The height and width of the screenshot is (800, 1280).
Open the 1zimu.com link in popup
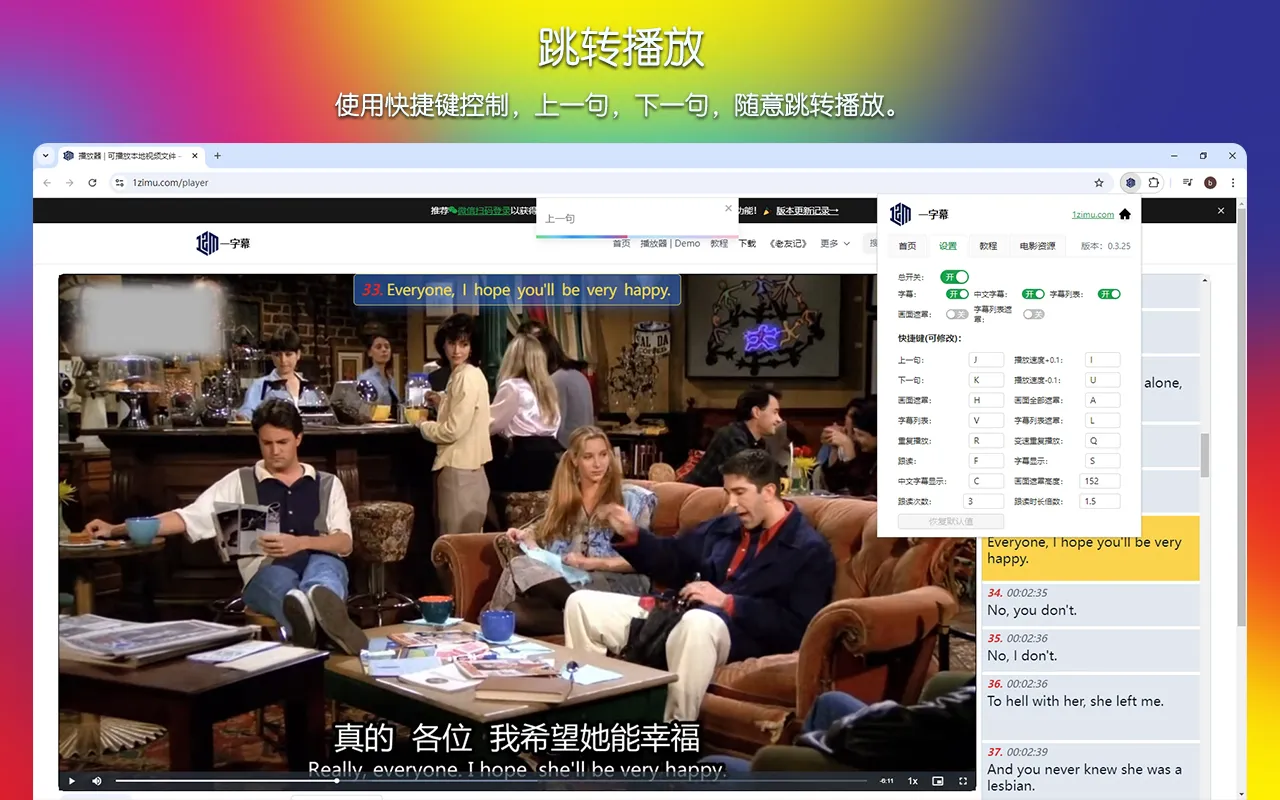[1092, 215]
